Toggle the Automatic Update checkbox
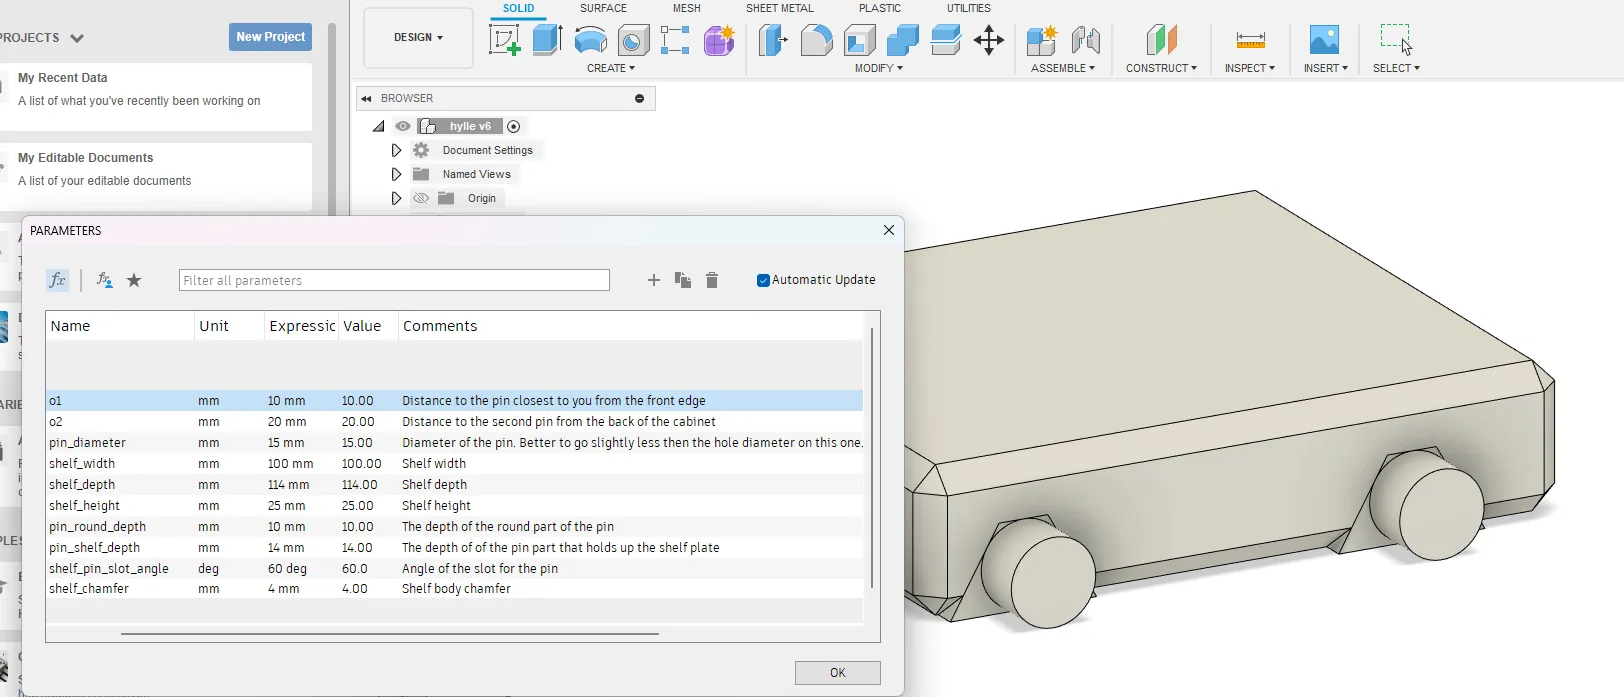Viewport: 1624px width, 697px height. tap(763, 281)
